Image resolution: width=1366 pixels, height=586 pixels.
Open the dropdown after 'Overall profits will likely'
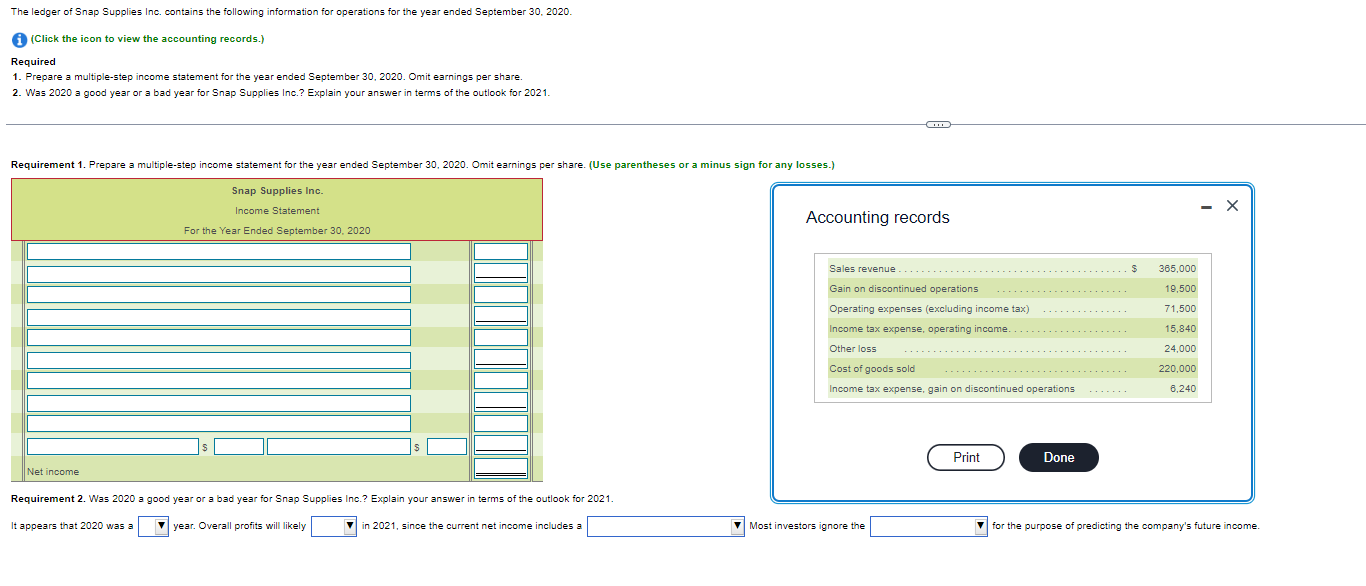334,526
